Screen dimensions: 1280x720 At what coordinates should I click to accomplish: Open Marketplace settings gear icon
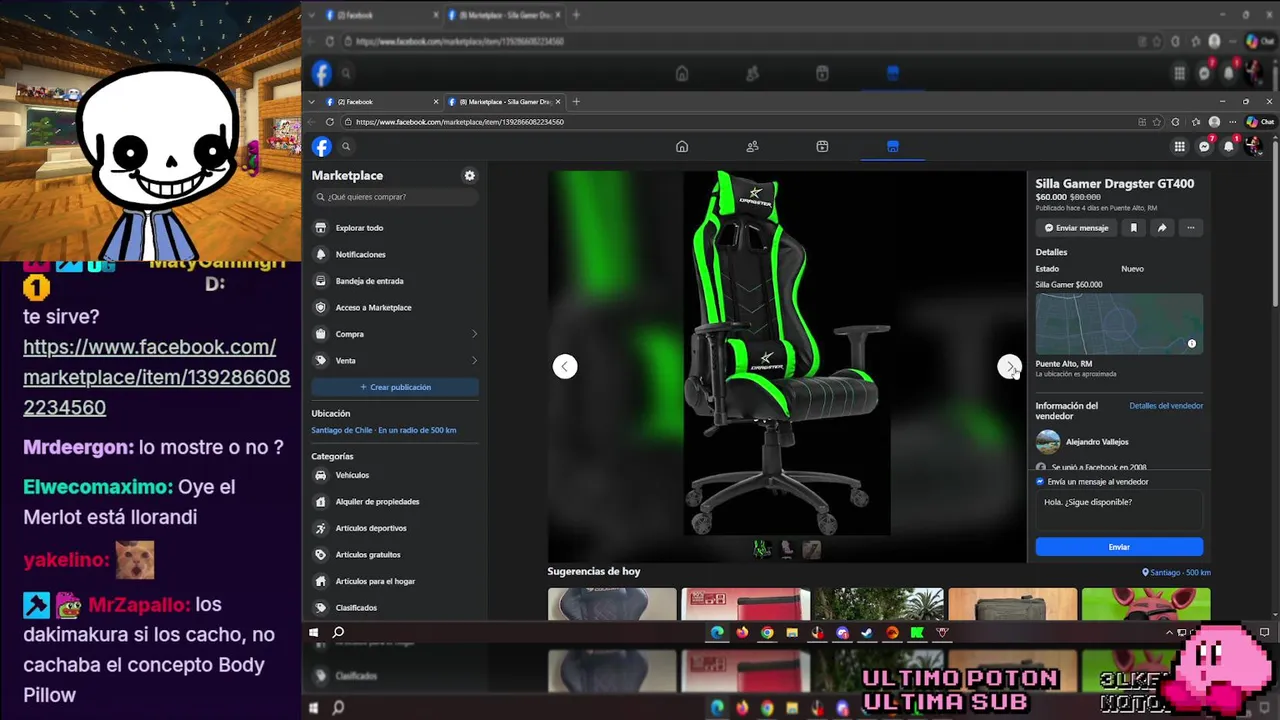469,175
